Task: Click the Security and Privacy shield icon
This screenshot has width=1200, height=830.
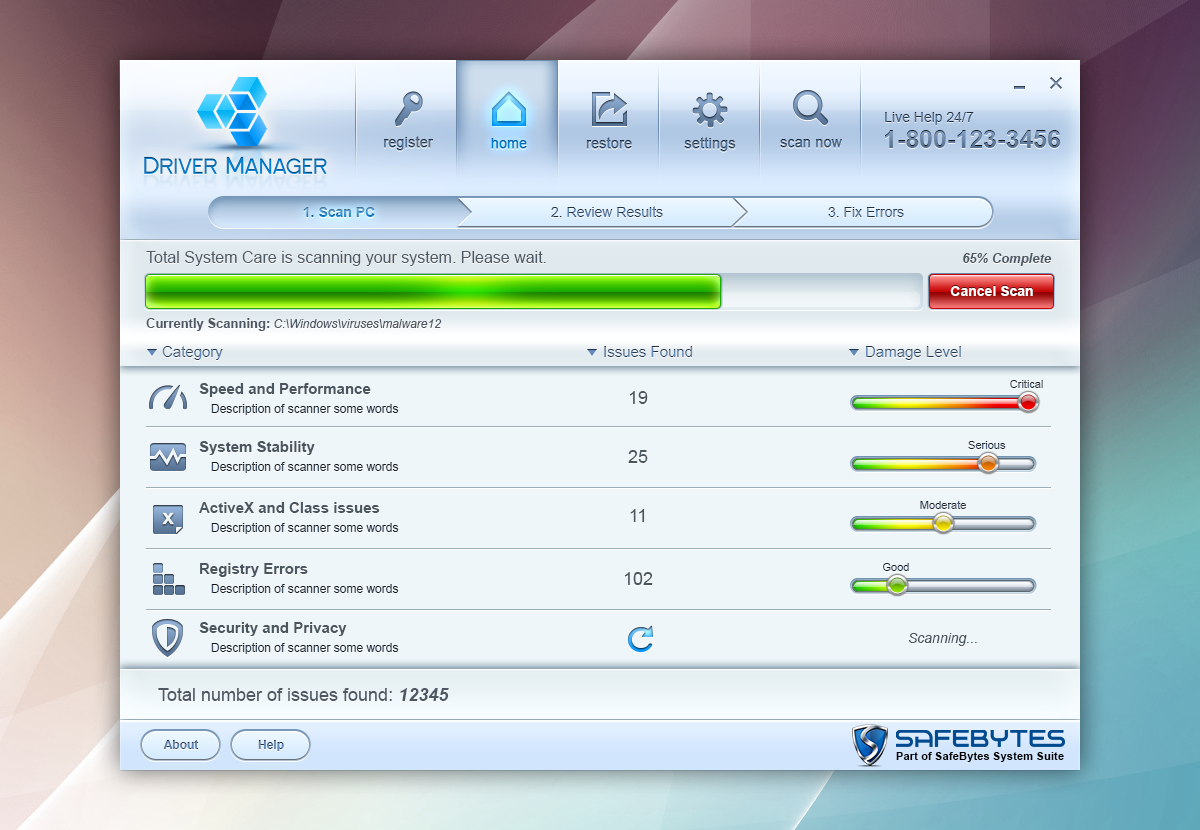Action: [x=167, y=638]
